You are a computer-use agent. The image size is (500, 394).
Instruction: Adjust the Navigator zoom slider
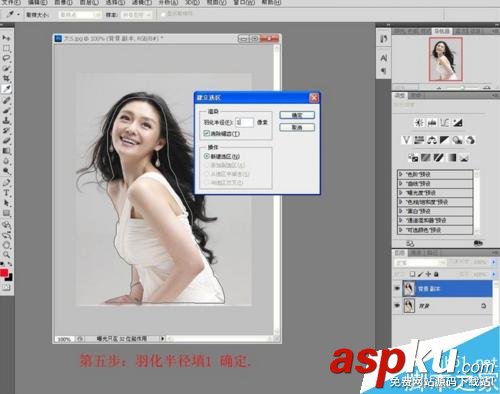click(x=463, y=88)
